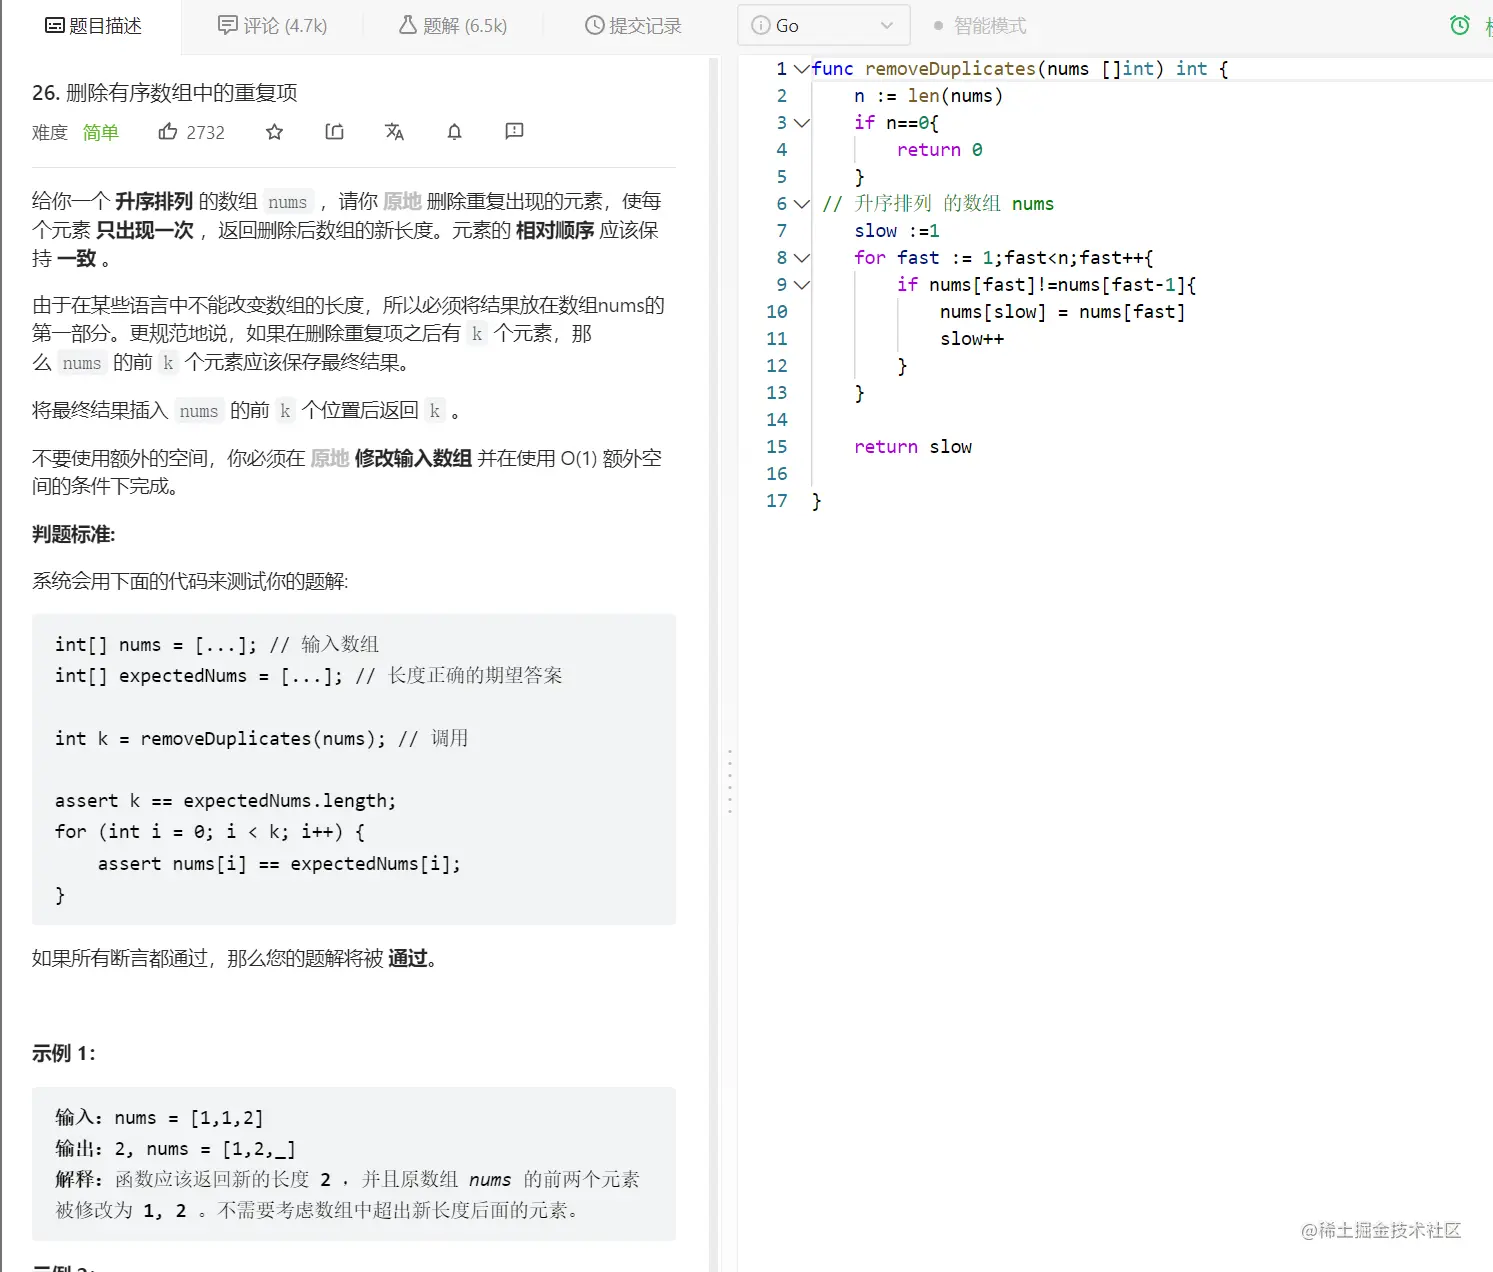Click the notification bell icon
The width and height of the screenshot is (1493, 1272).
[455, 132]
